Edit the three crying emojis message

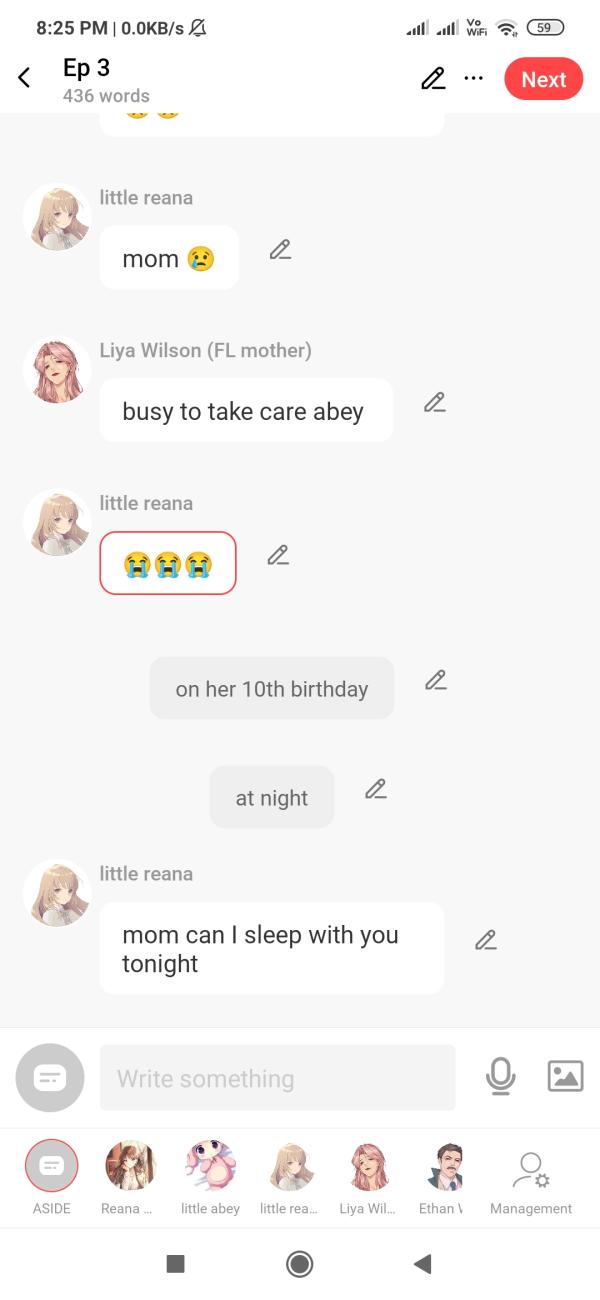(278, 555)
